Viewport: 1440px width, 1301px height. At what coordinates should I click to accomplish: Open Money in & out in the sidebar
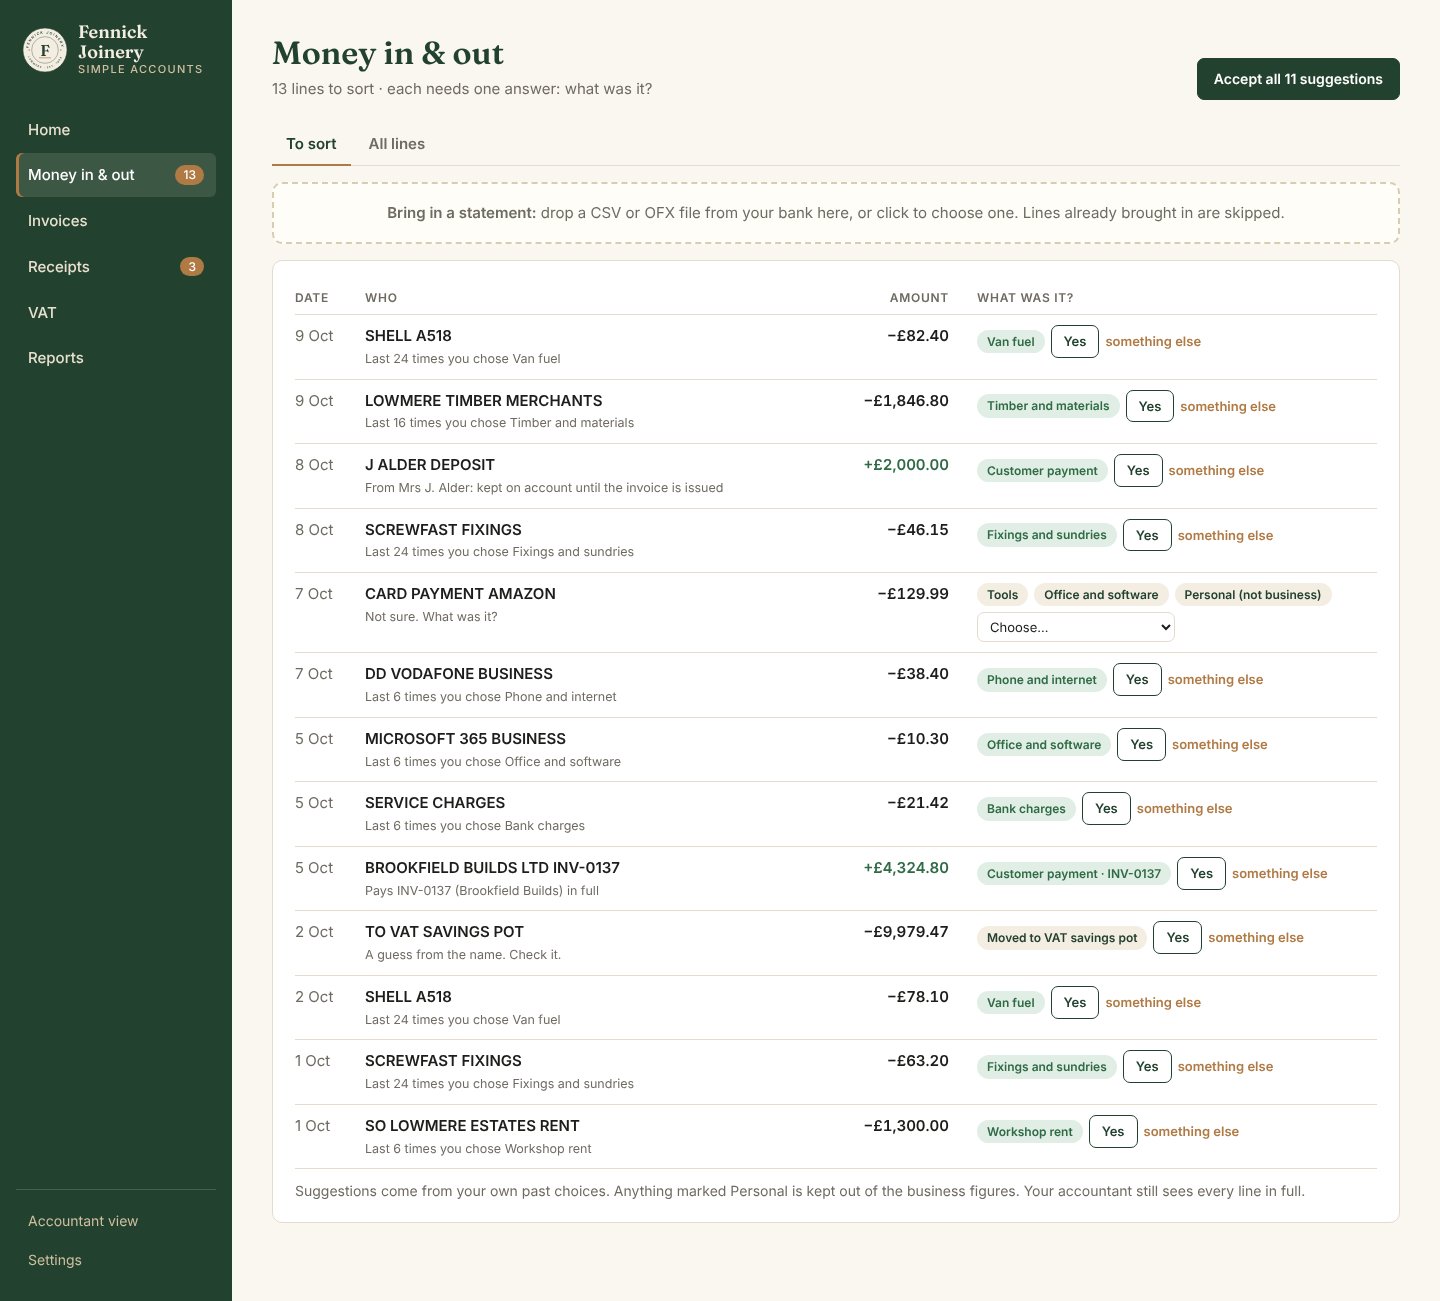pyautogui.click(x=116, y=175)
